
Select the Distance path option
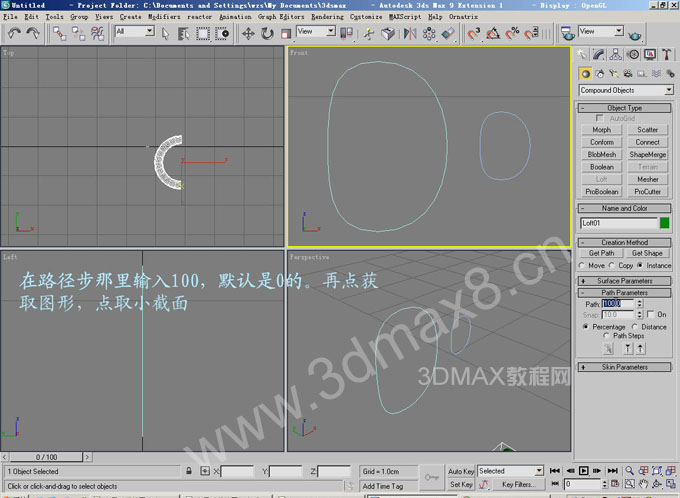[x=634, y=327]
